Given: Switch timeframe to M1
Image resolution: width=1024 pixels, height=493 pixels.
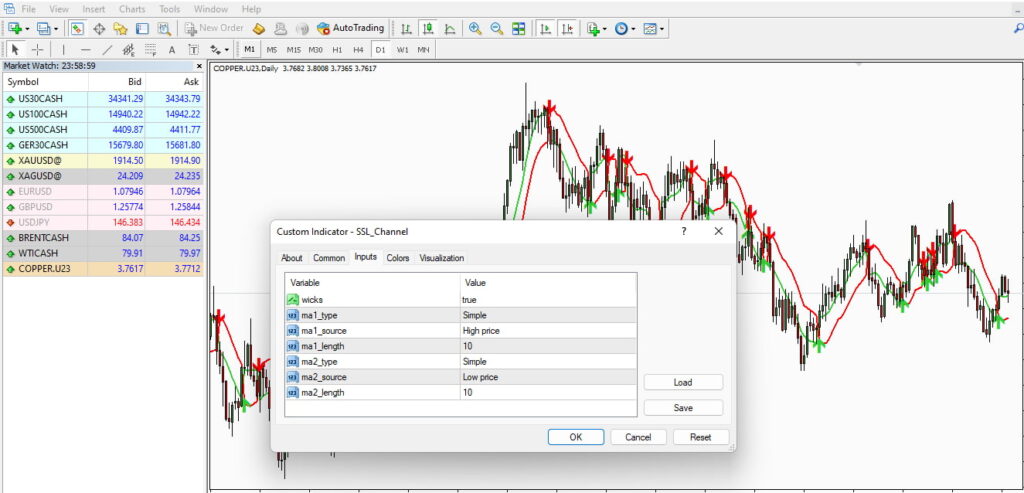Looking at the screenshot, I should (x=250, y=50).
